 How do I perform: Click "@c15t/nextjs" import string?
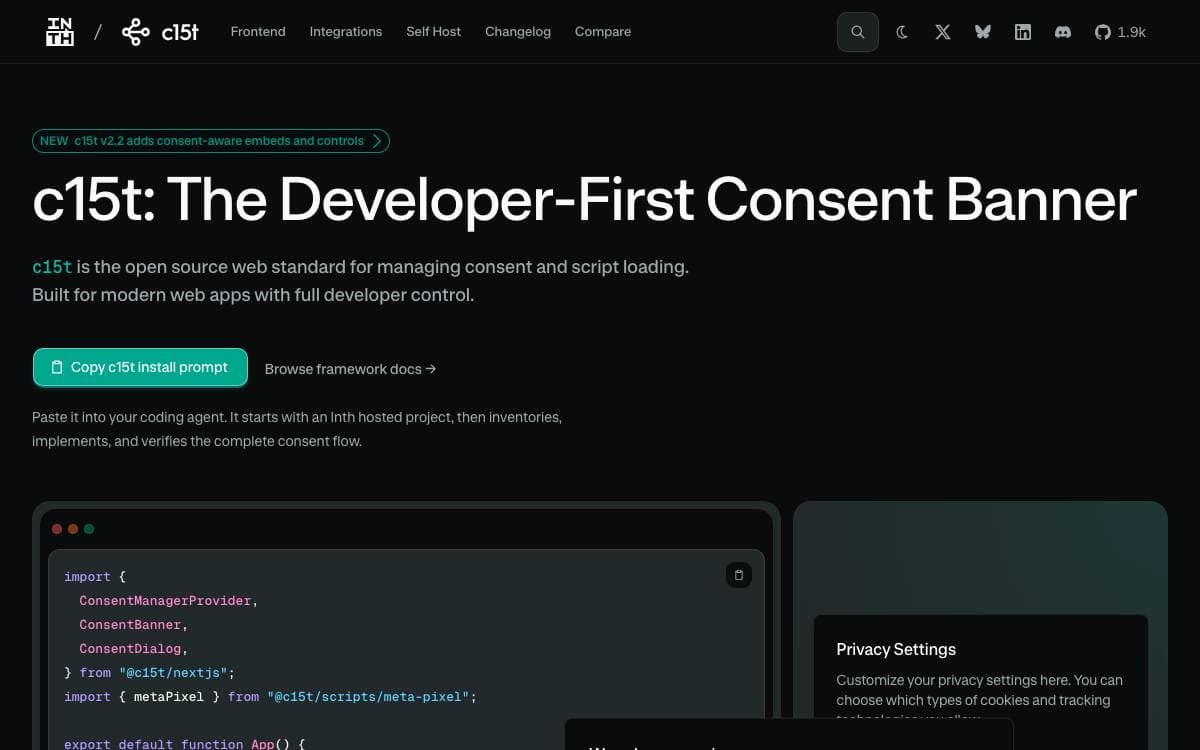point(173,673)
